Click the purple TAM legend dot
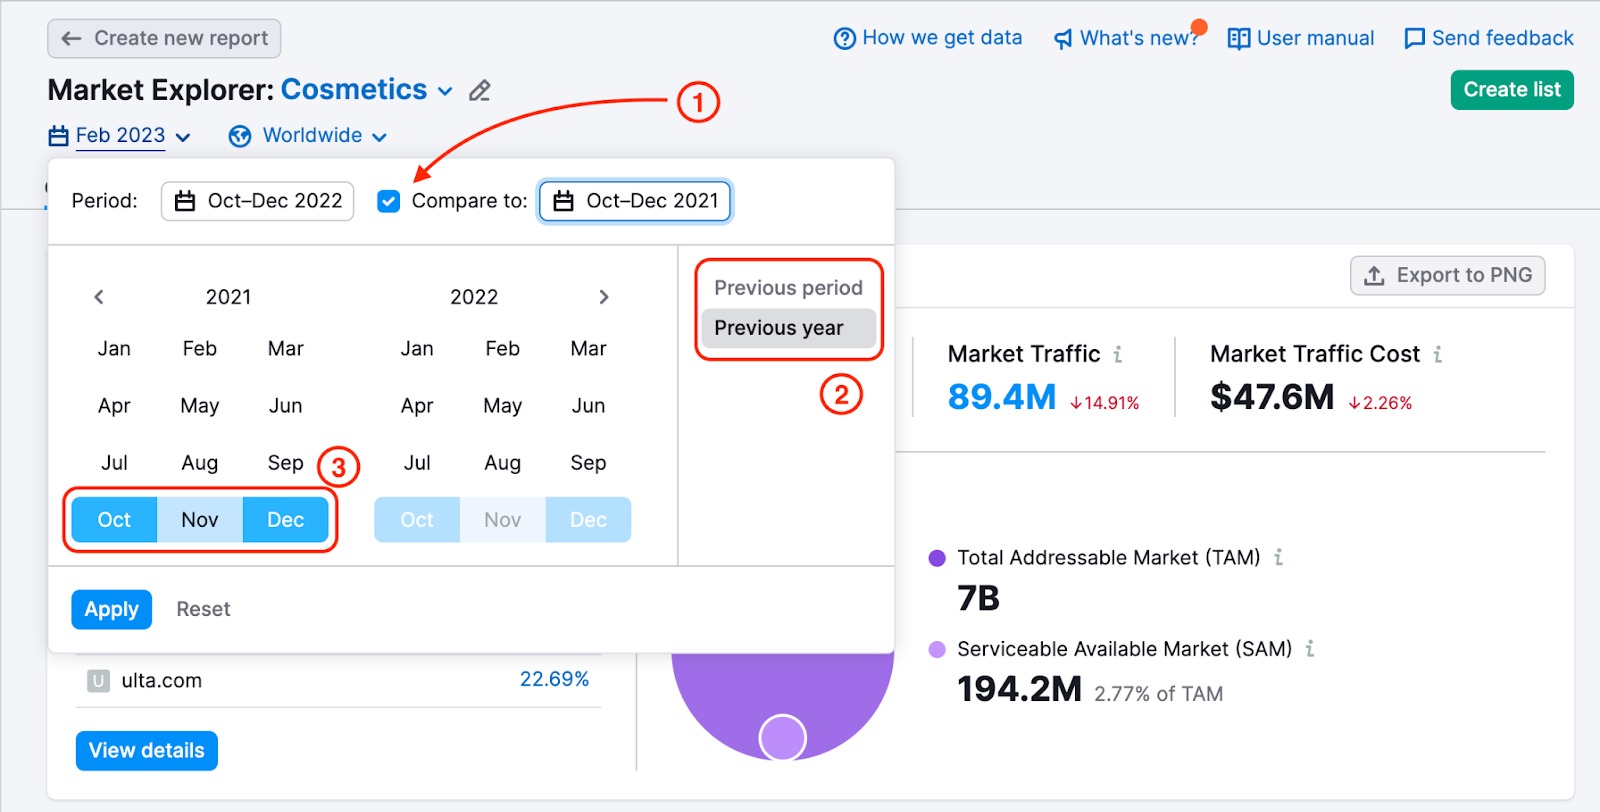Image resolution: width=1600 pixels, height=812 pixels. (x=937, y=558)
